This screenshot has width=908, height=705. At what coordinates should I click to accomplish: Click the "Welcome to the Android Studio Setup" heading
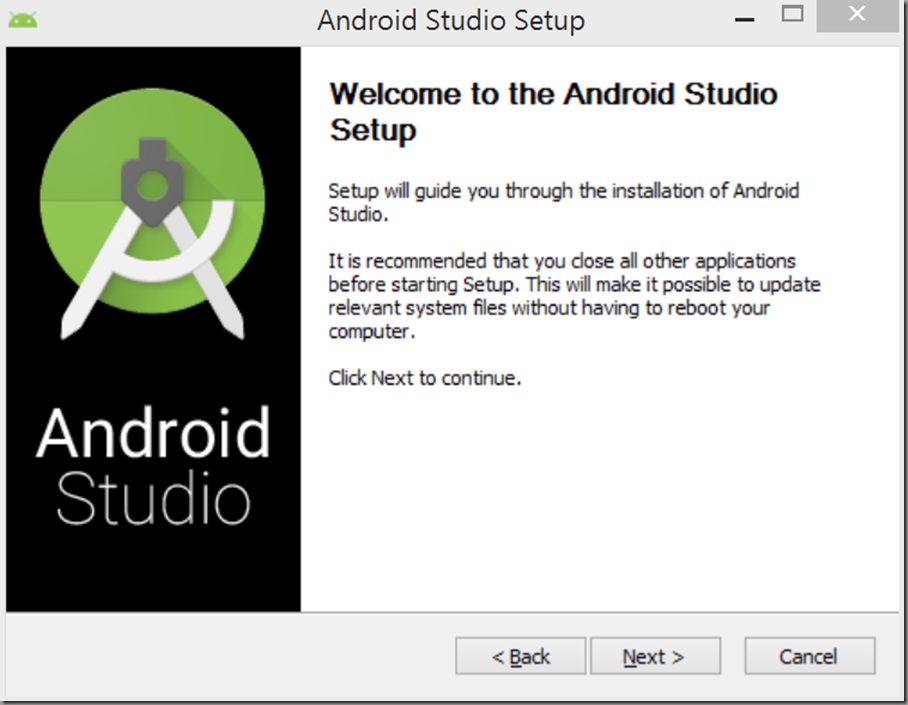(553, 111)
